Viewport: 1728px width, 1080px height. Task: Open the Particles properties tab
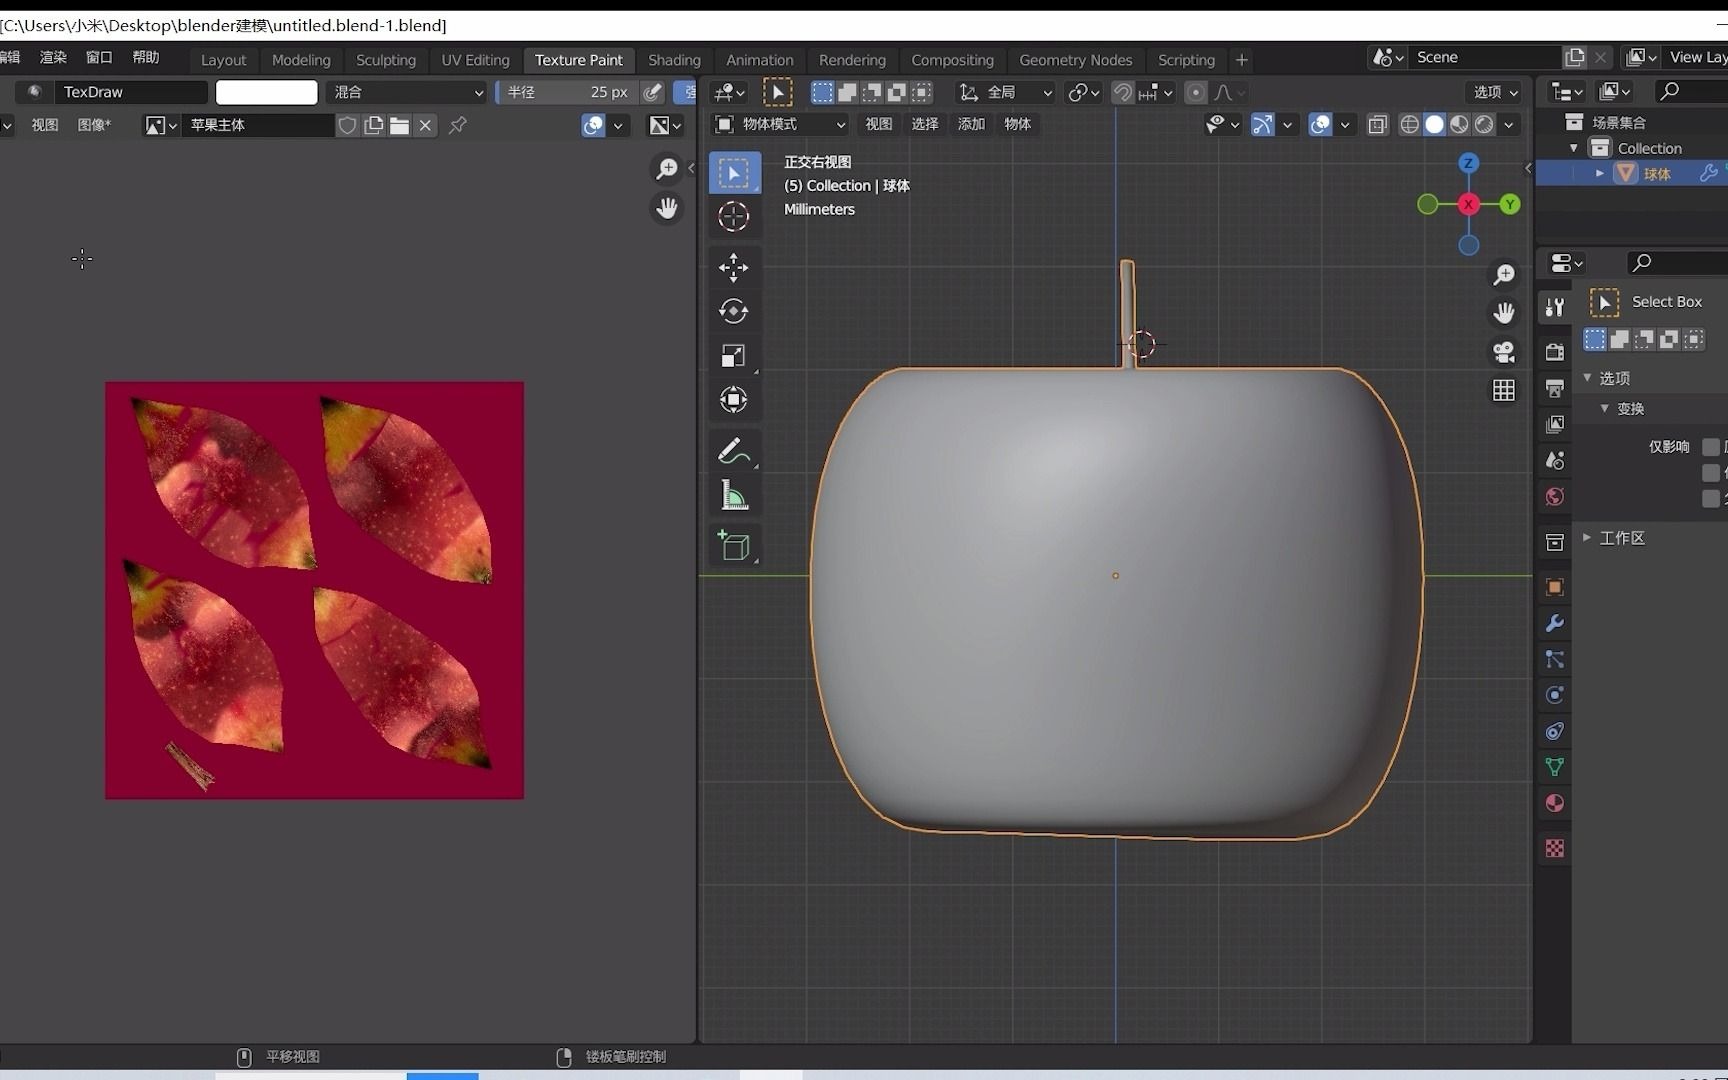pyautogui.click(x=1555, y=659)
